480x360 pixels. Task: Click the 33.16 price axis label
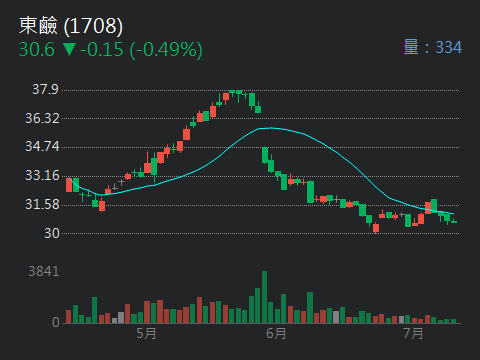point(42,175)
